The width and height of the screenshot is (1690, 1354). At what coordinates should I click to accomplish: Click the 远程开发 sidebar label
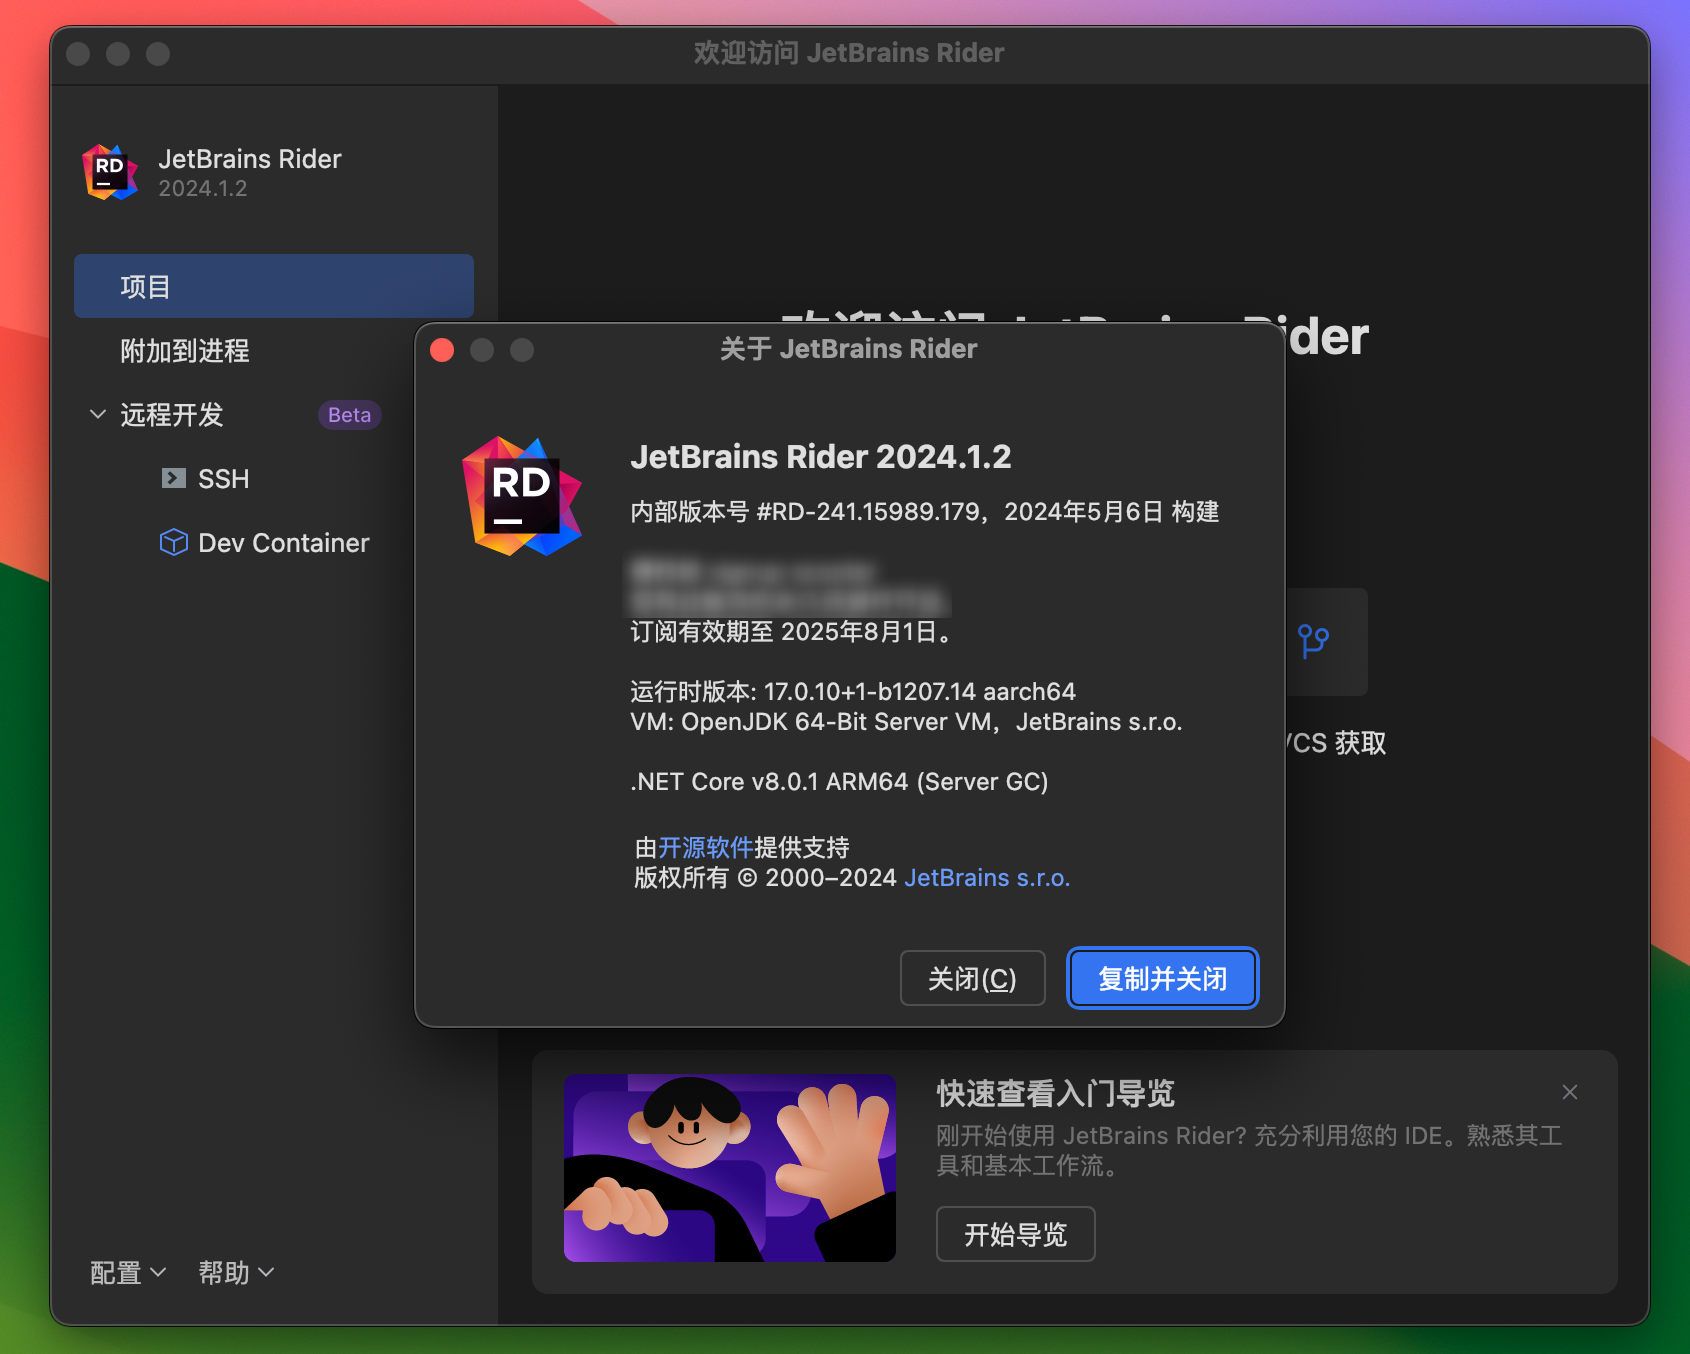[x=171, y=415]
